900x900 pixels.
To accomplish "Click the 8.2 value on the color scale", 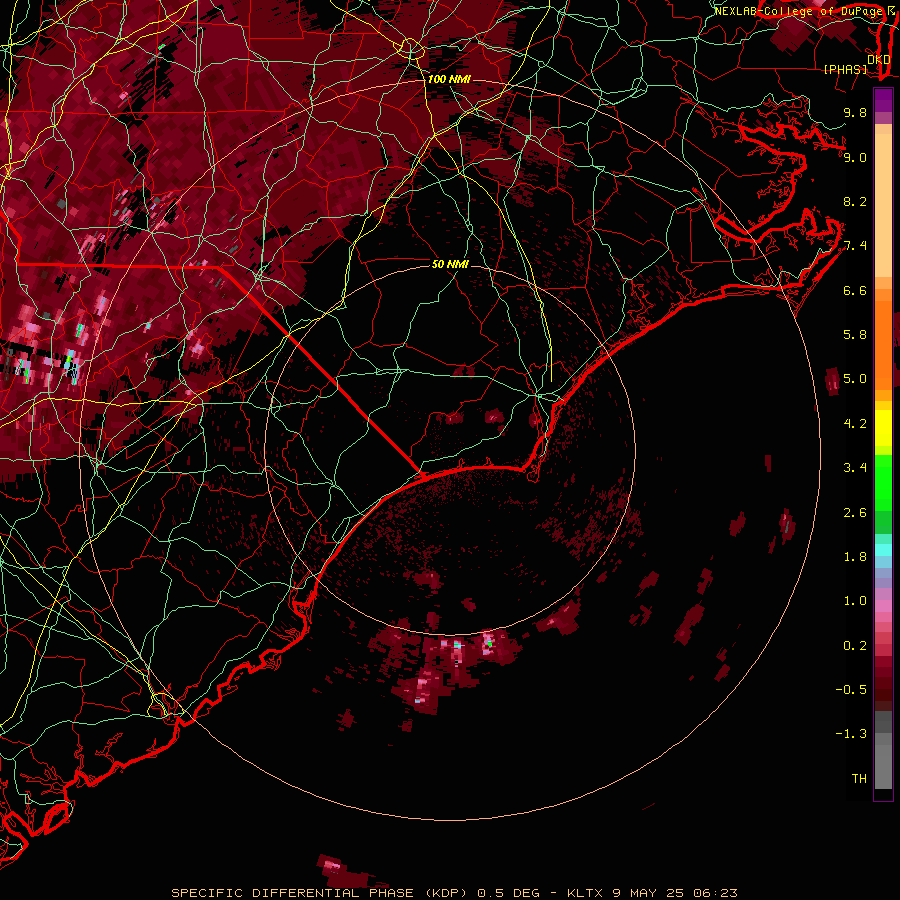I will (855, 201).
